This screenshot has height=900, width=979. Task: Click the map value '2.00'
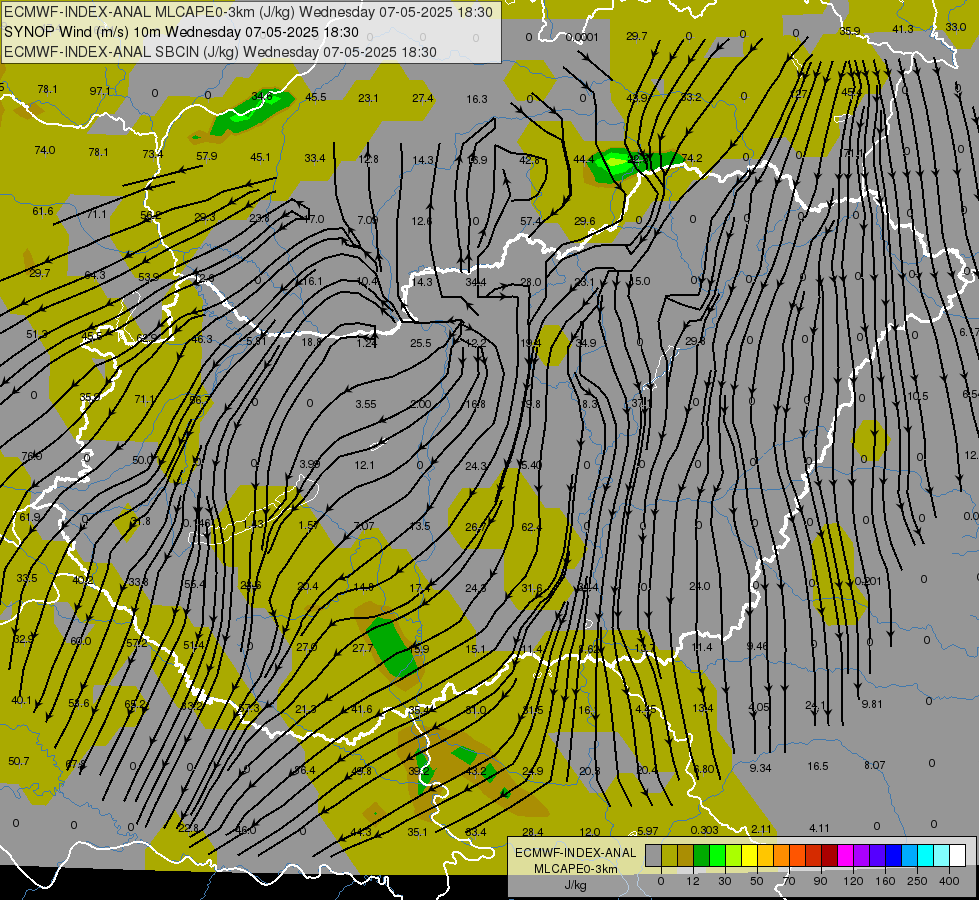420,404
